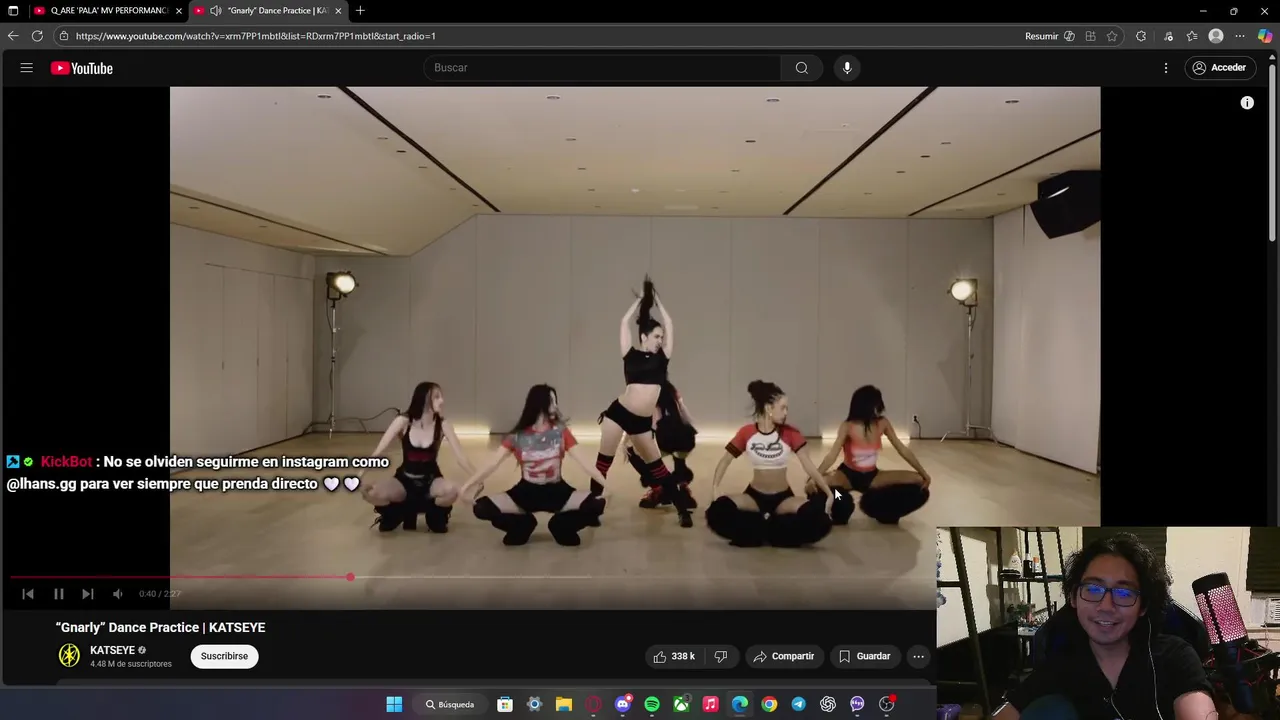Screen dimensions: 1280x720
Task: Click the video title “Gnarly” Dance Practice
Action: click(x=160, y=627)
